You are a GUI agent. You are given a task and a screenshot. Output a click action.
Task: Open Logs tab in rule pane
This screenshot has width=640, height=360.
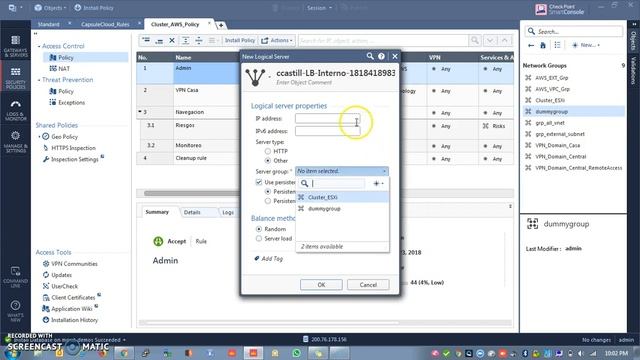click(x=228, y=212)
